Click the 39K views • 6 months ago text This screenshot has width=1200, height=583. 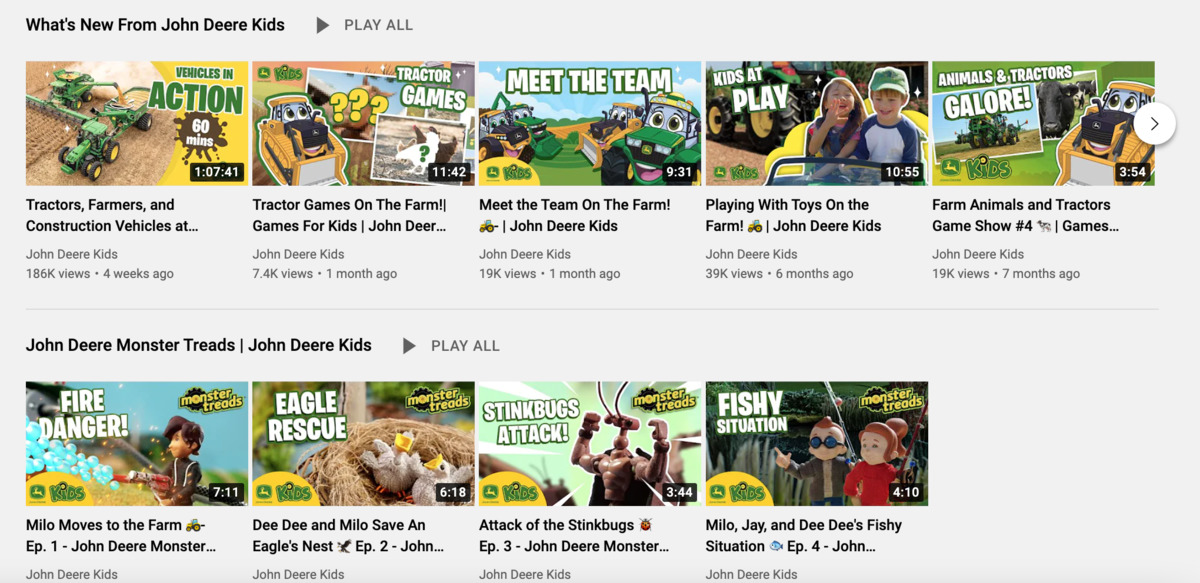[780, 274]
